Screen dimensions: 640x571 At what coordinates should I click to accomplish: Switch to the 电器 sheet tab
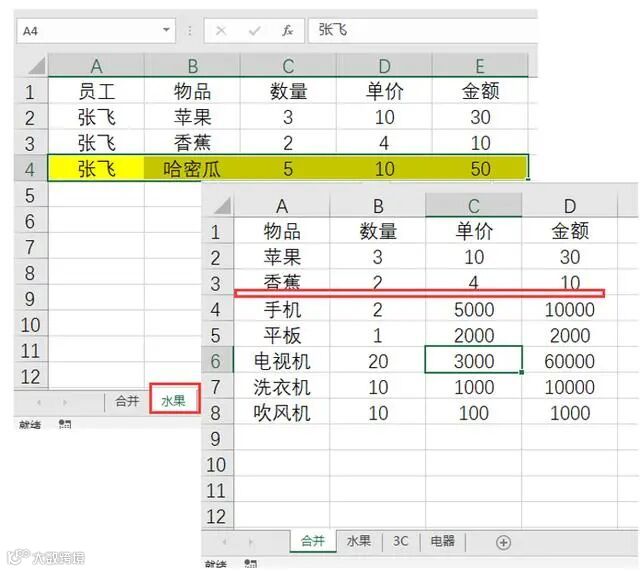(x=443, y=542)
